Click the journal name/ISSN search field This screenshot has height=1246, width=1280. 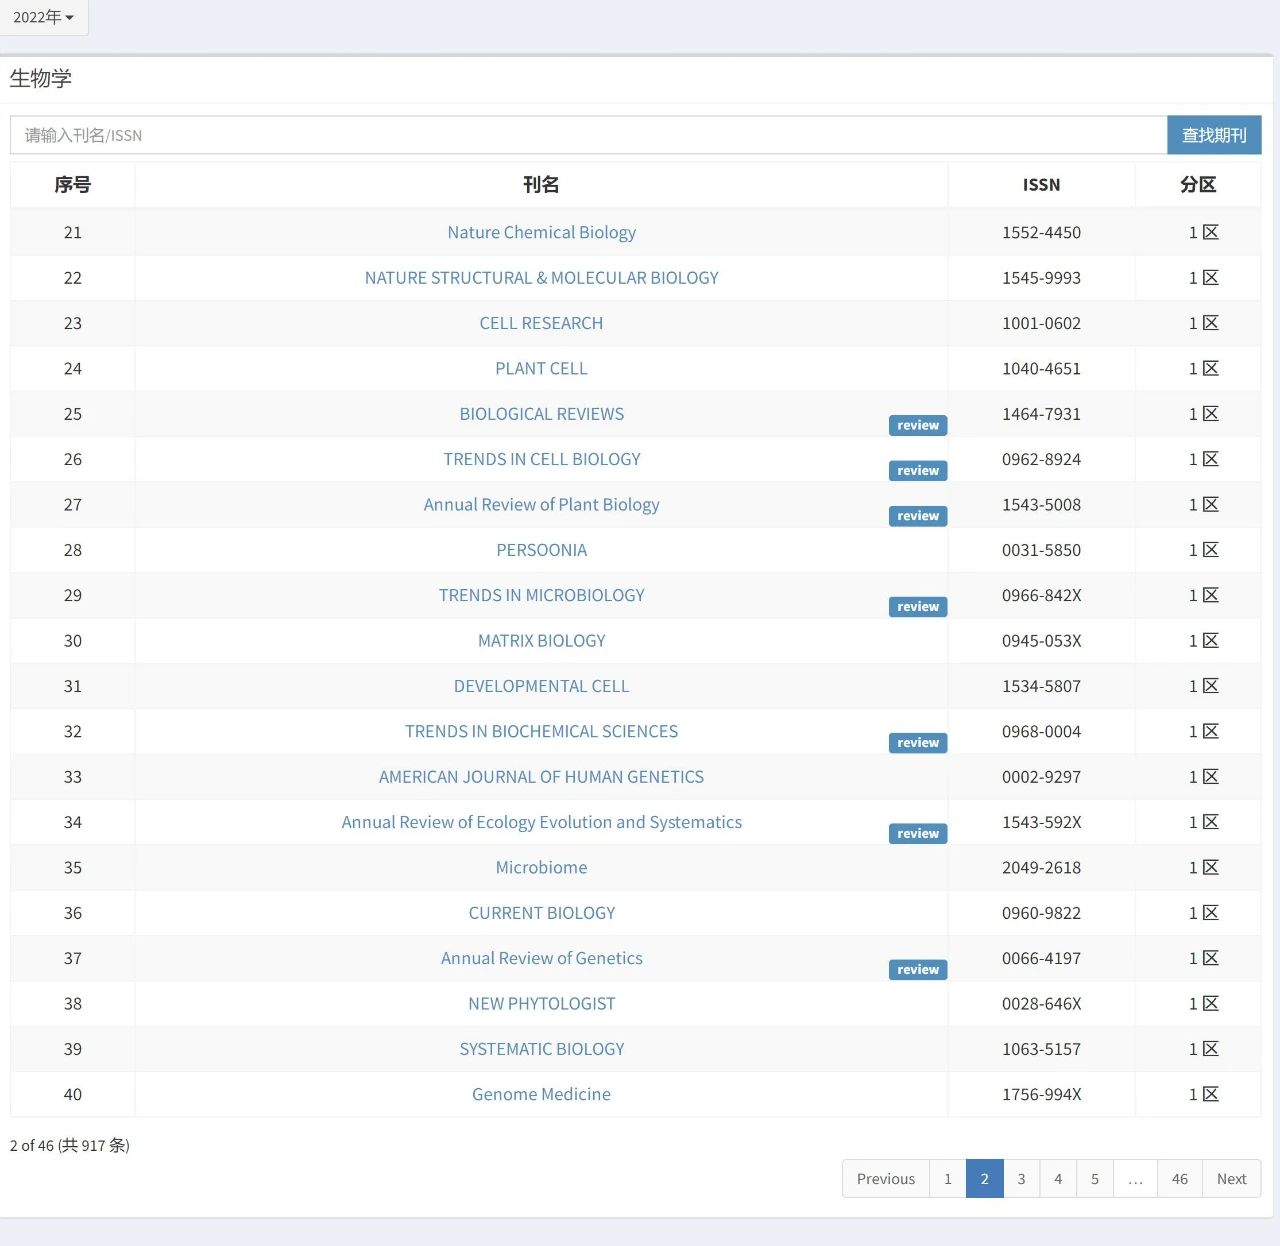pyautogui.click(x=588, y=135)
